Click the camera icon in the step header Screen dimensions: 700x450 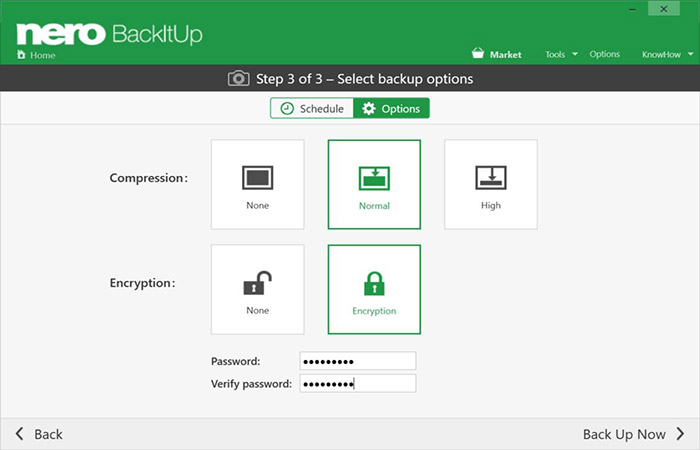pos(238,79)
